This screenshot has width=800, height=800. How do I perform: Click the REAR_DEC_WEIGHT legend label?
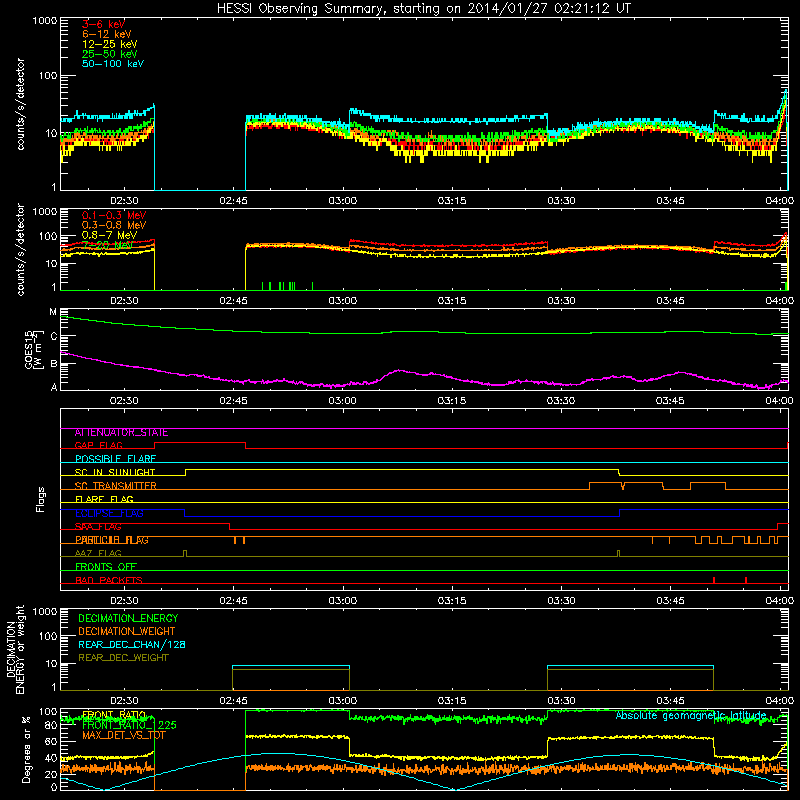[123, 658]
